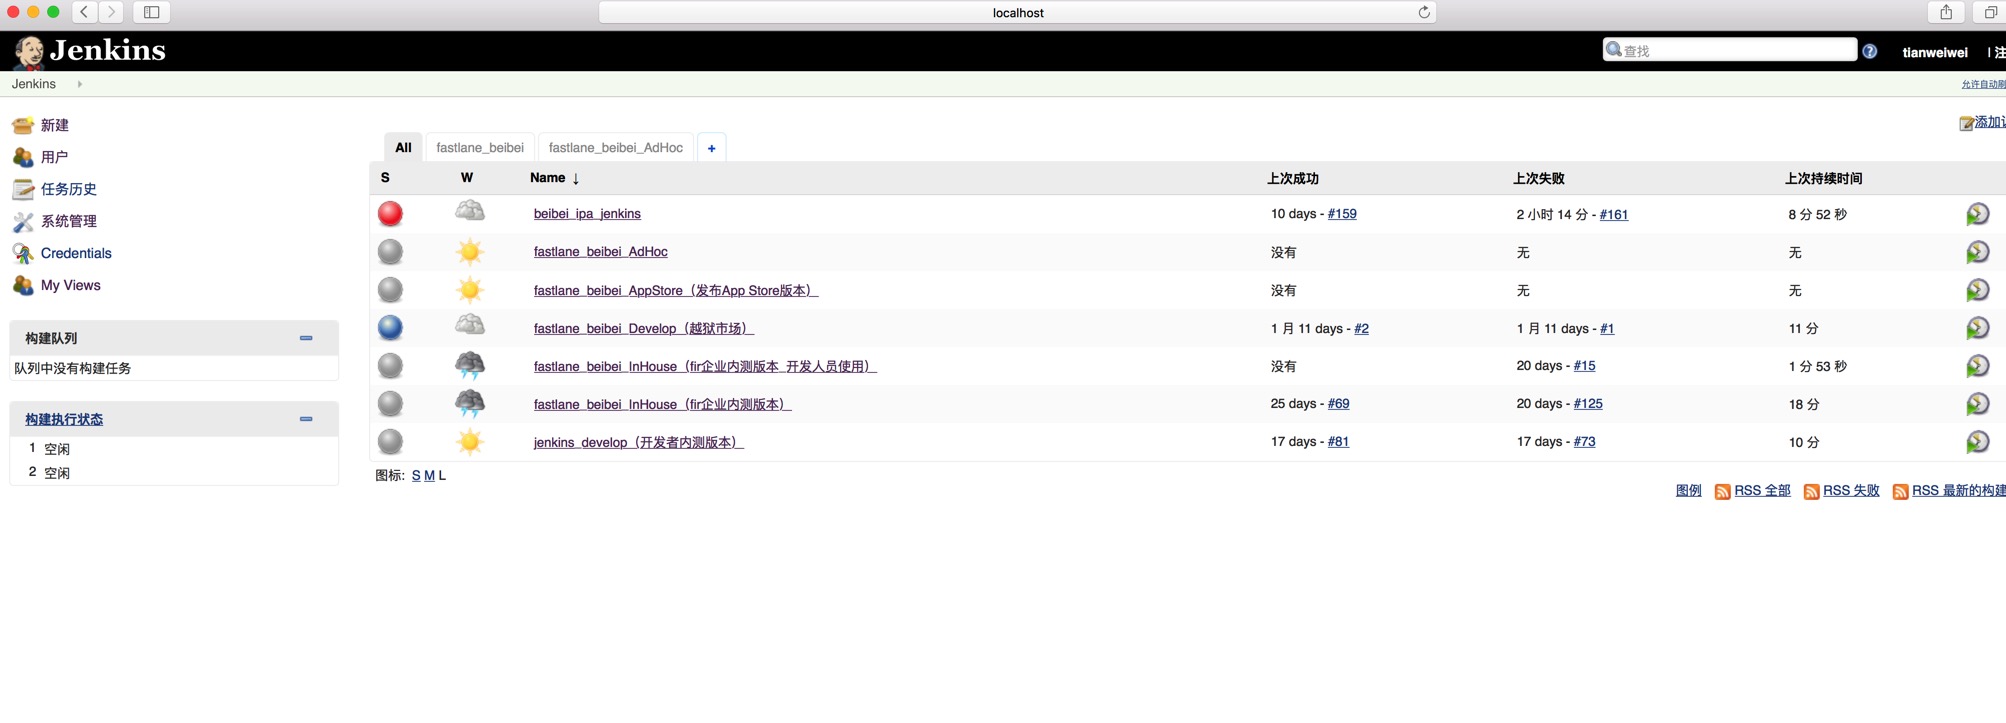Schedule a build for jenkins_develop
2006x723 pixels.
(1977, 442)
